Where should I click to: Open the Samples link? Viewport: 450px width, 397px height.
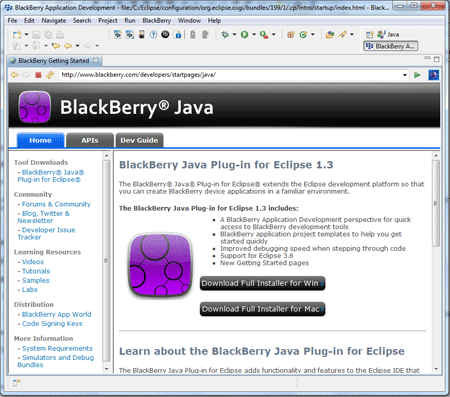[36, 280]
